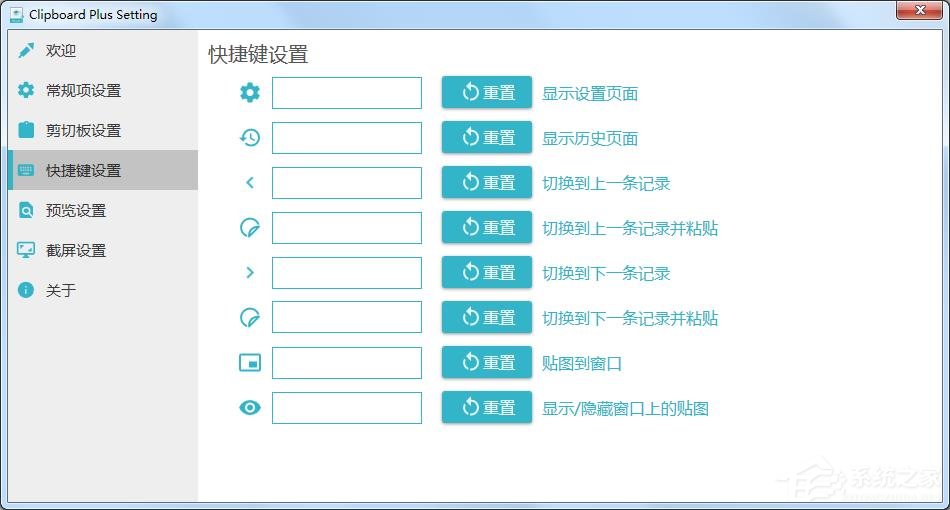This screenshot has width=950, height=510.
Task: Open 预览设置 preview settings
Action: coord(103,210)
